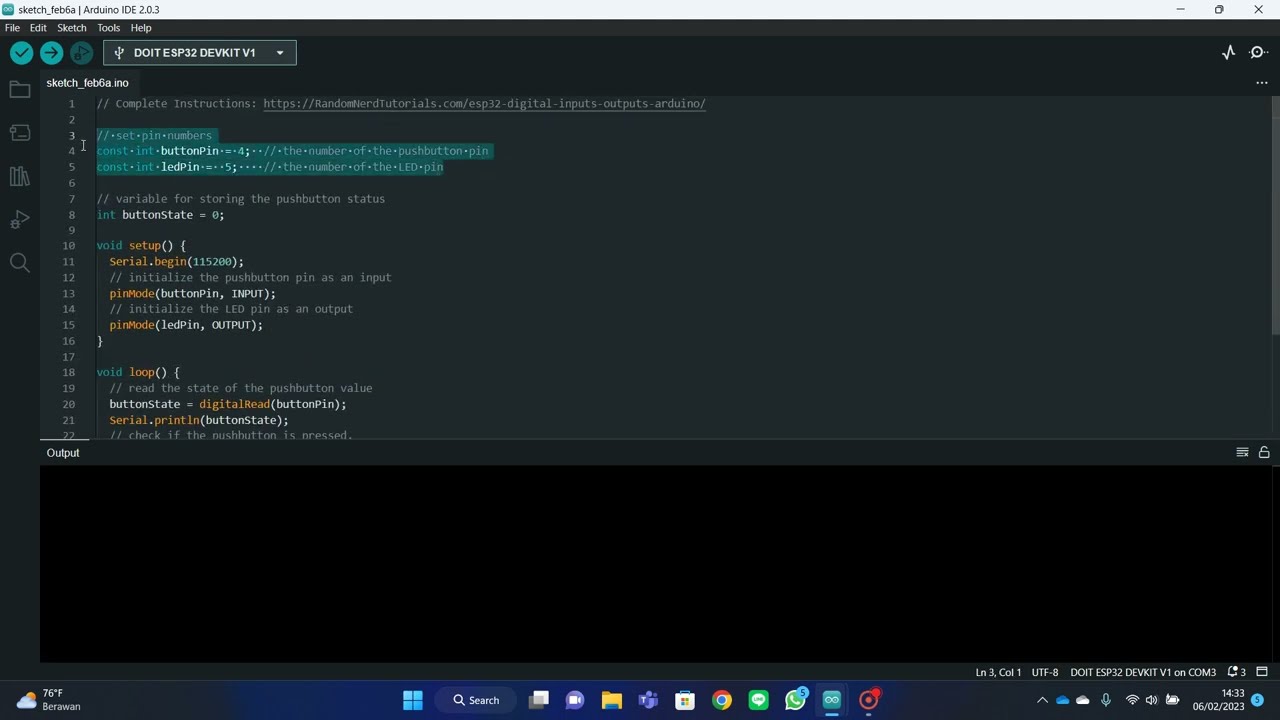The image size is (1280, 720).
Task: Click the UTF-8 encoding status entry
Action: [x=1045, y=672]
